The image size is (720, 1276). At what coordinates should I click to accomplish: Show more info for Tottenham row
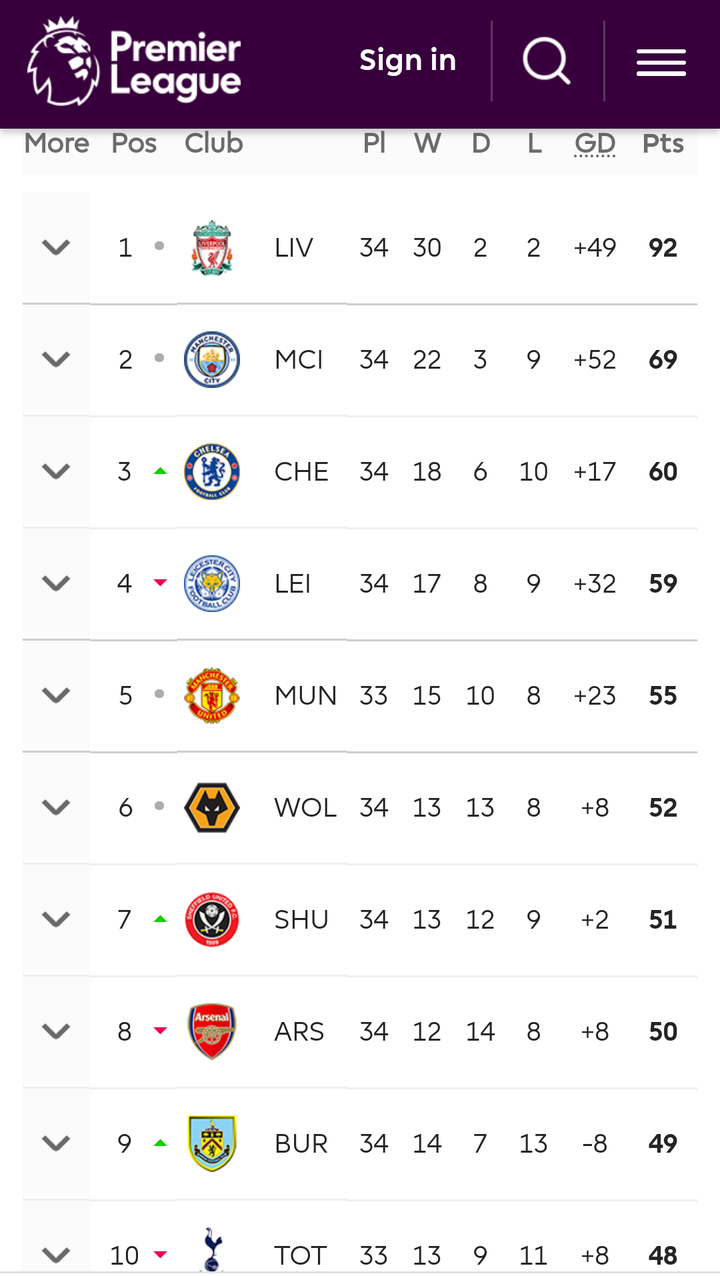56,1254
